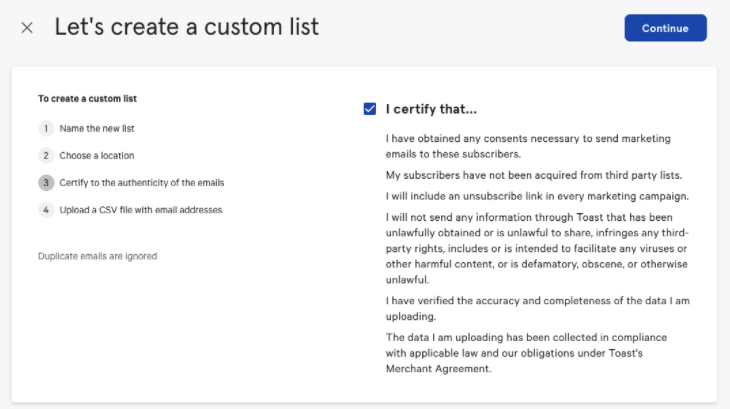The height and width of the screenshot is (409, 730).
Task: Click the "To create a custom list" heading
Action: (x=87, y=99)
